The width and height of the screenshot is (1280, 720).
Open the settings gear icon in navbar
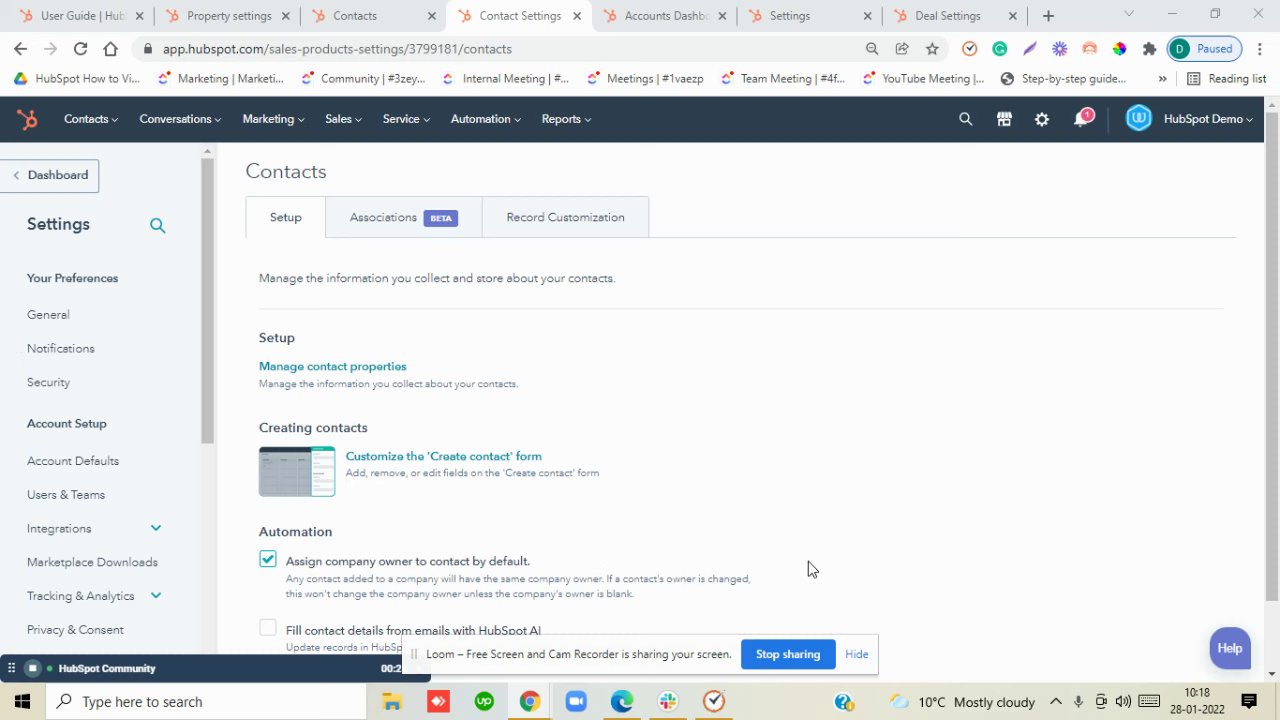pyautogui.click(x=1042, y=119)
